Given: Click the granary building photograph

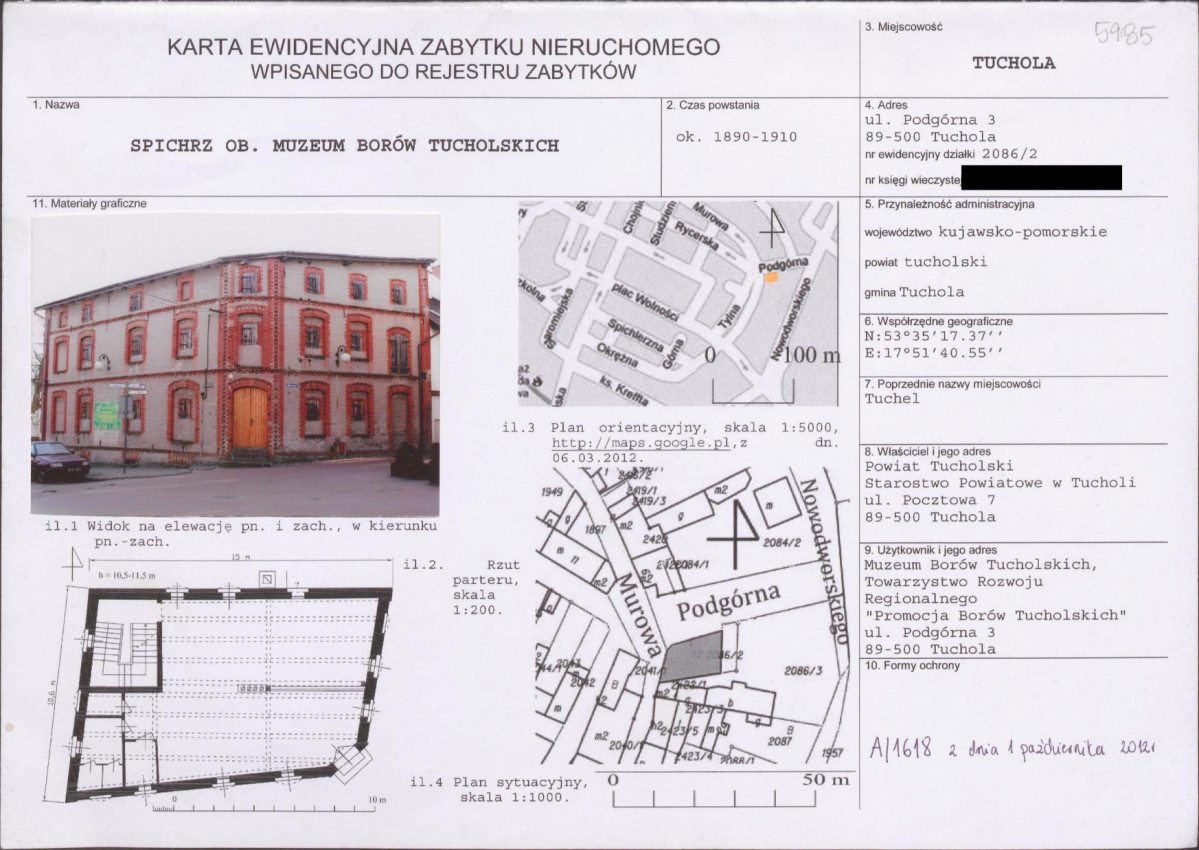Looking at the screenshot, I should [x=236, y=365].
